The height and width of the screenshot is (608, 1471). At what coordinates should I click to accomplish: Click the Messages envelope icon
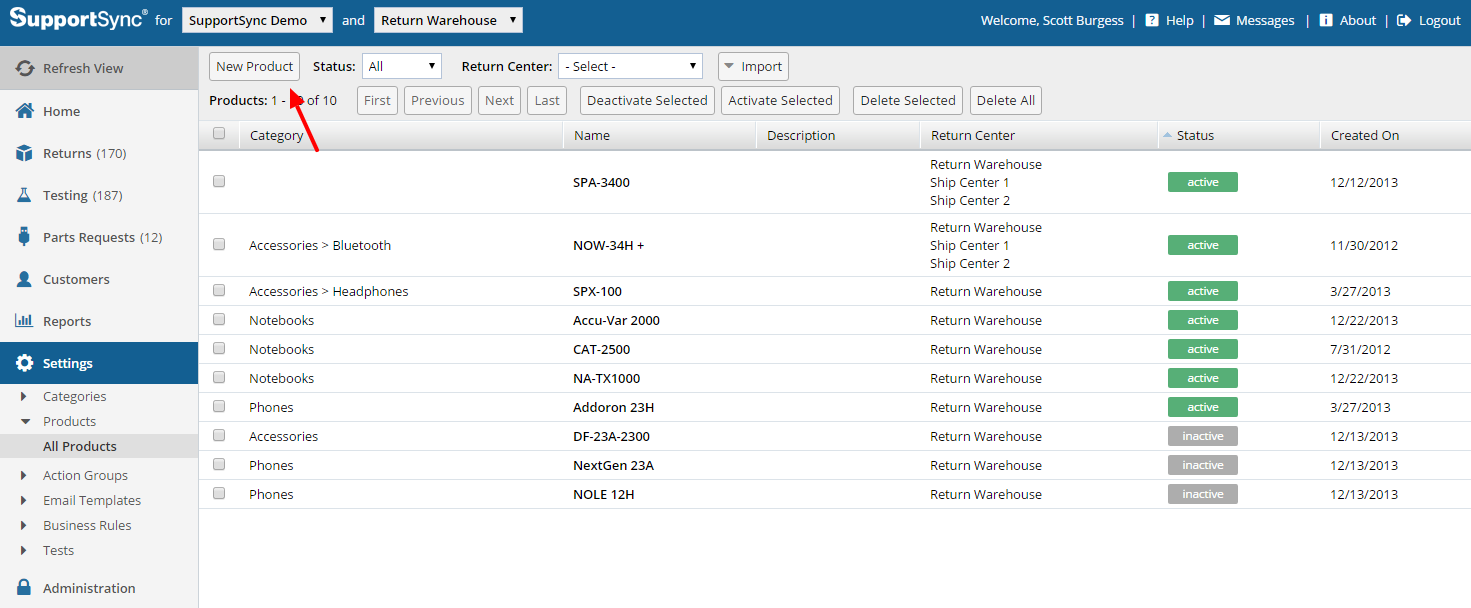coord(1222,20)
